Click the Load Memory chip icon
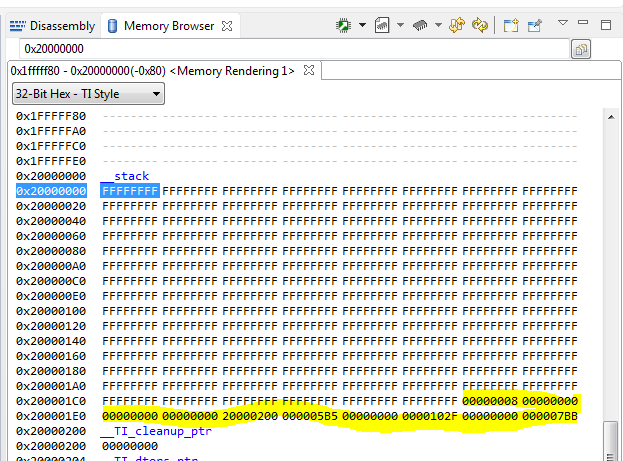The width and height of the screenshot is (623, 461). [420, 26]
